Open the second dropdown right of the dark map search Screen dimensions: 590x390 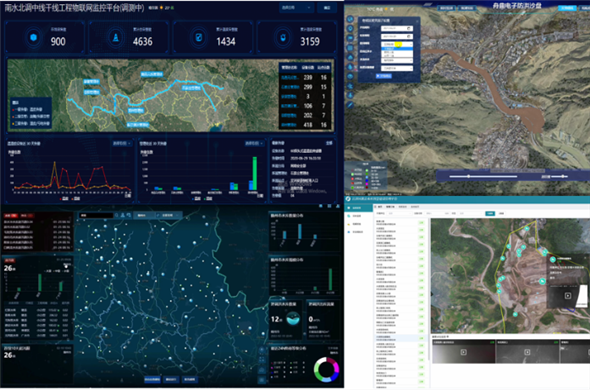coord(170,215)
